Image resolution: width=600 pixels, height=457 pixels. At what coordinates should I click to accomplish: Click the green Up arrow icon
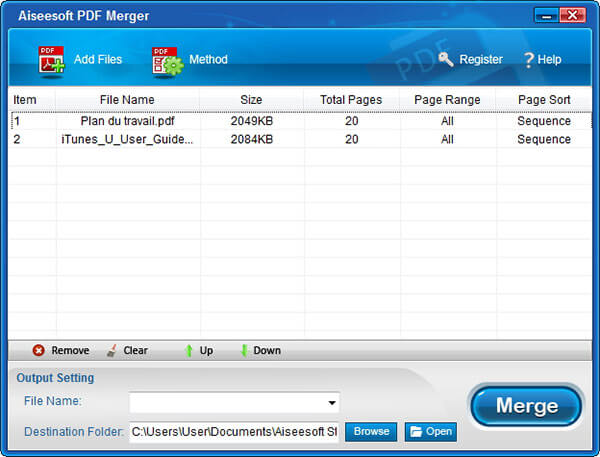point(189,350)
